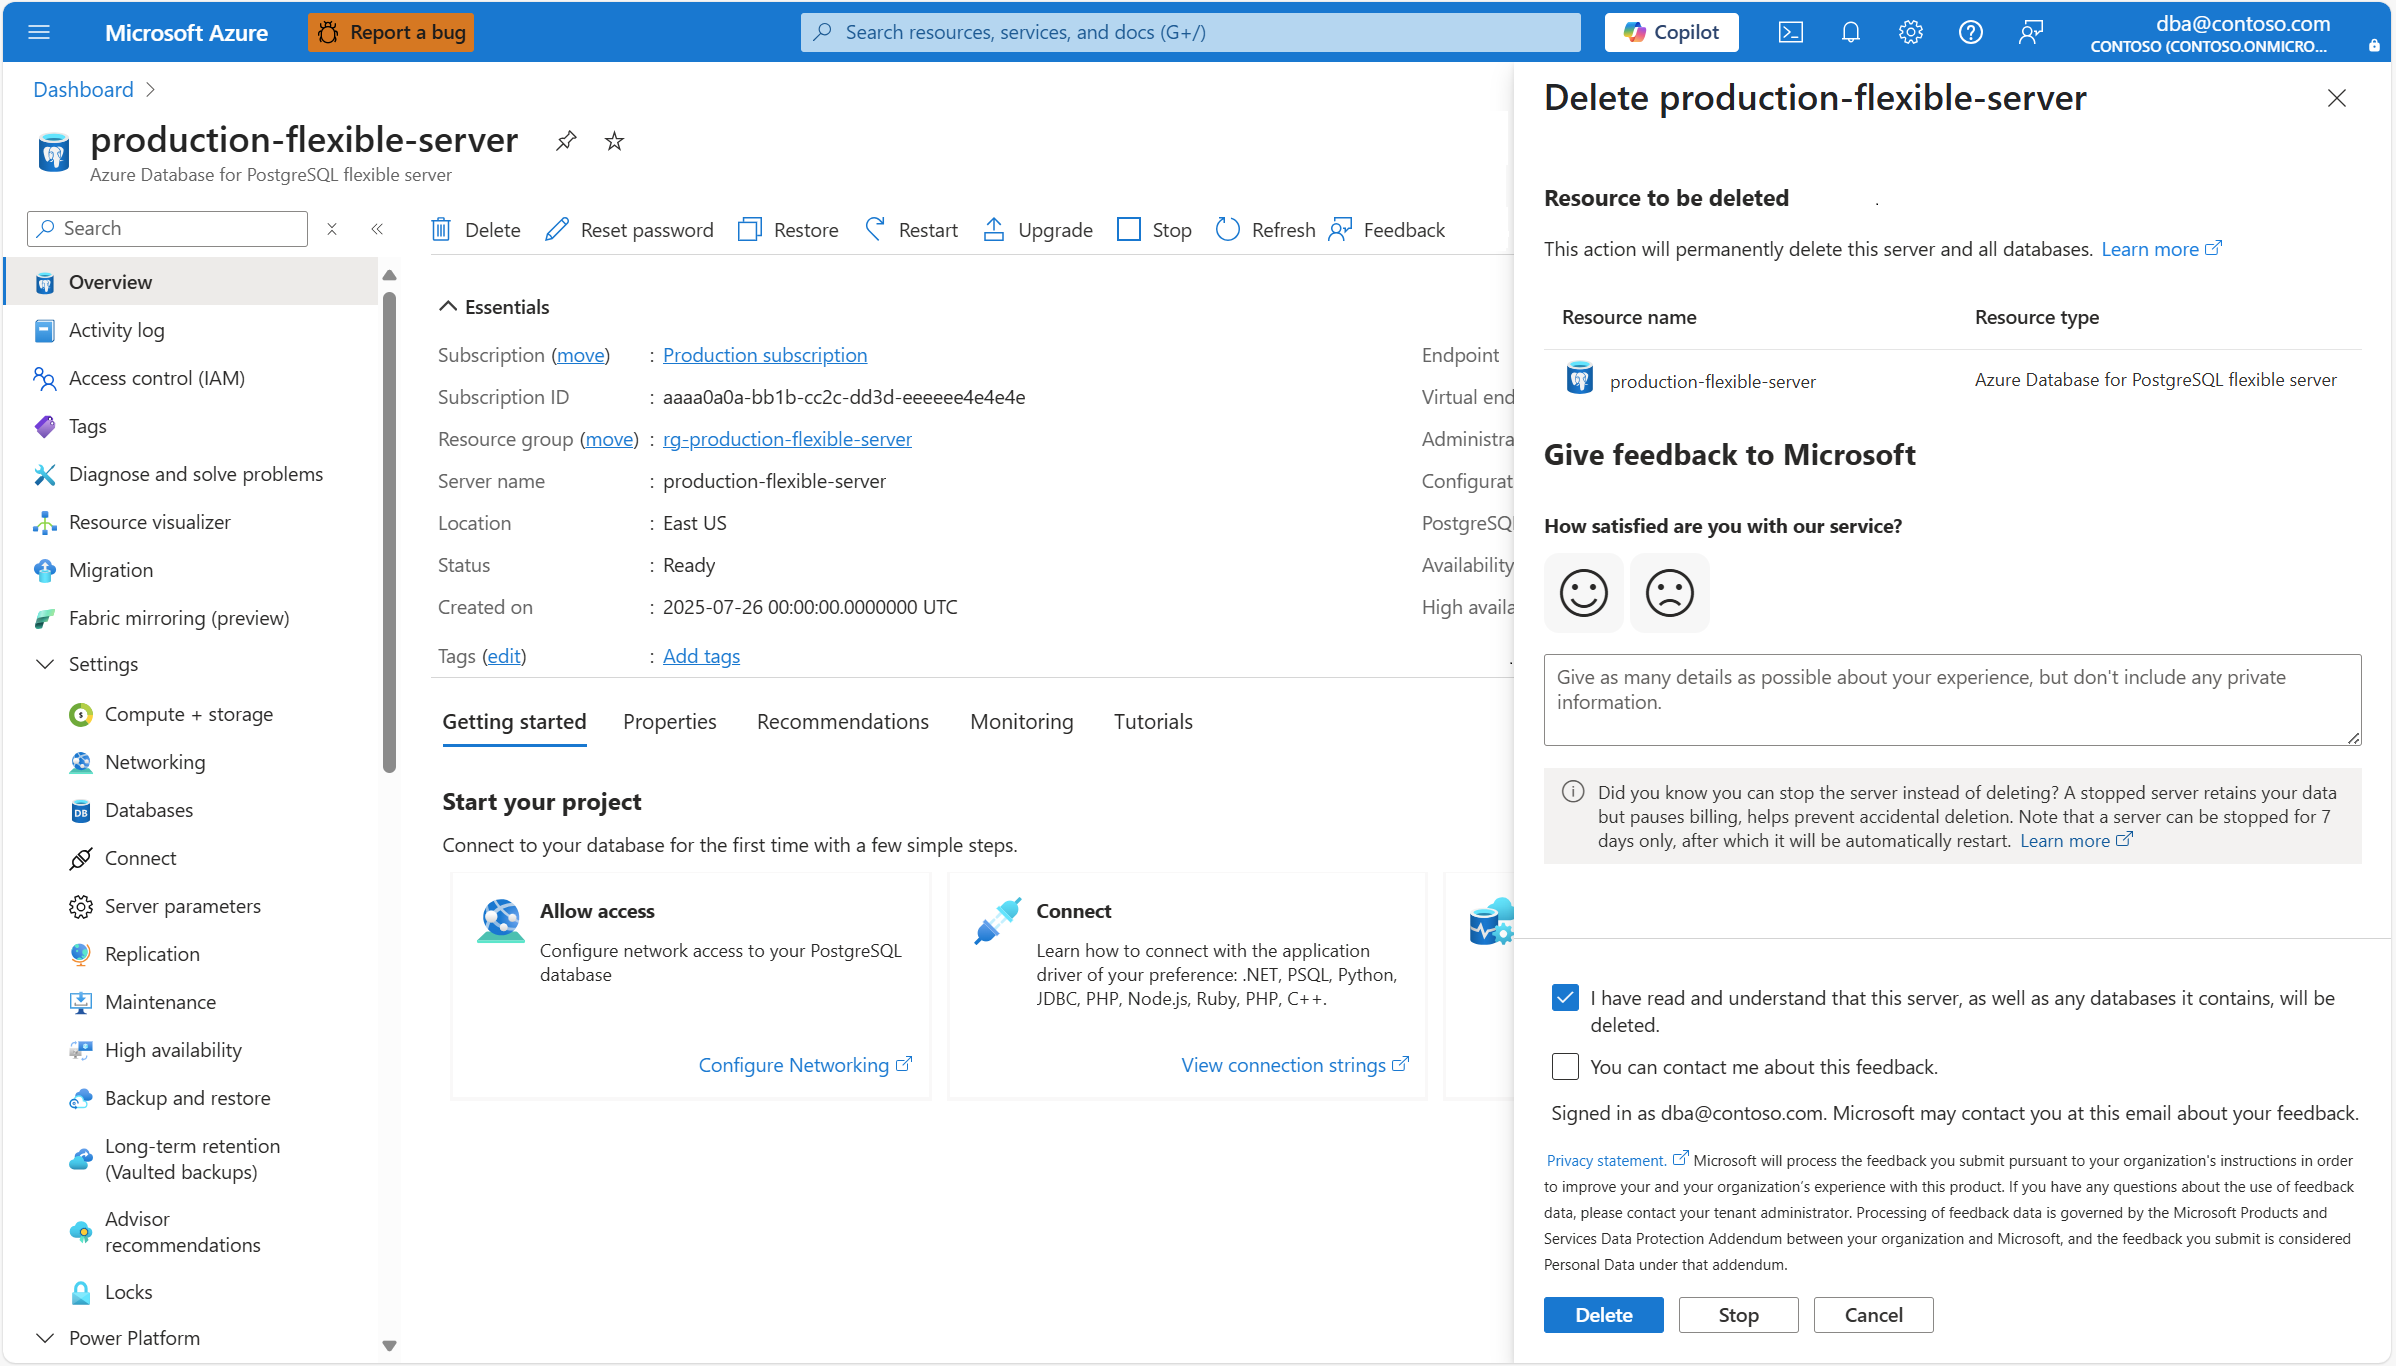
Task: Select the dissatisfied sad face
Action: (1669, 593)
